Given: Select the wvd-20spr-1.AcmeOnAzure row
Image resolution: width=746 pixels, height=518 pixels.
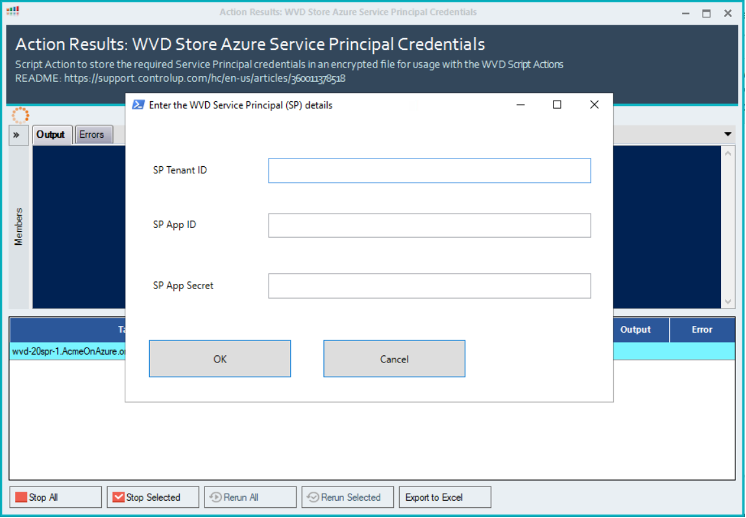Looking at the screenshot, I should (x=372, y=352).
